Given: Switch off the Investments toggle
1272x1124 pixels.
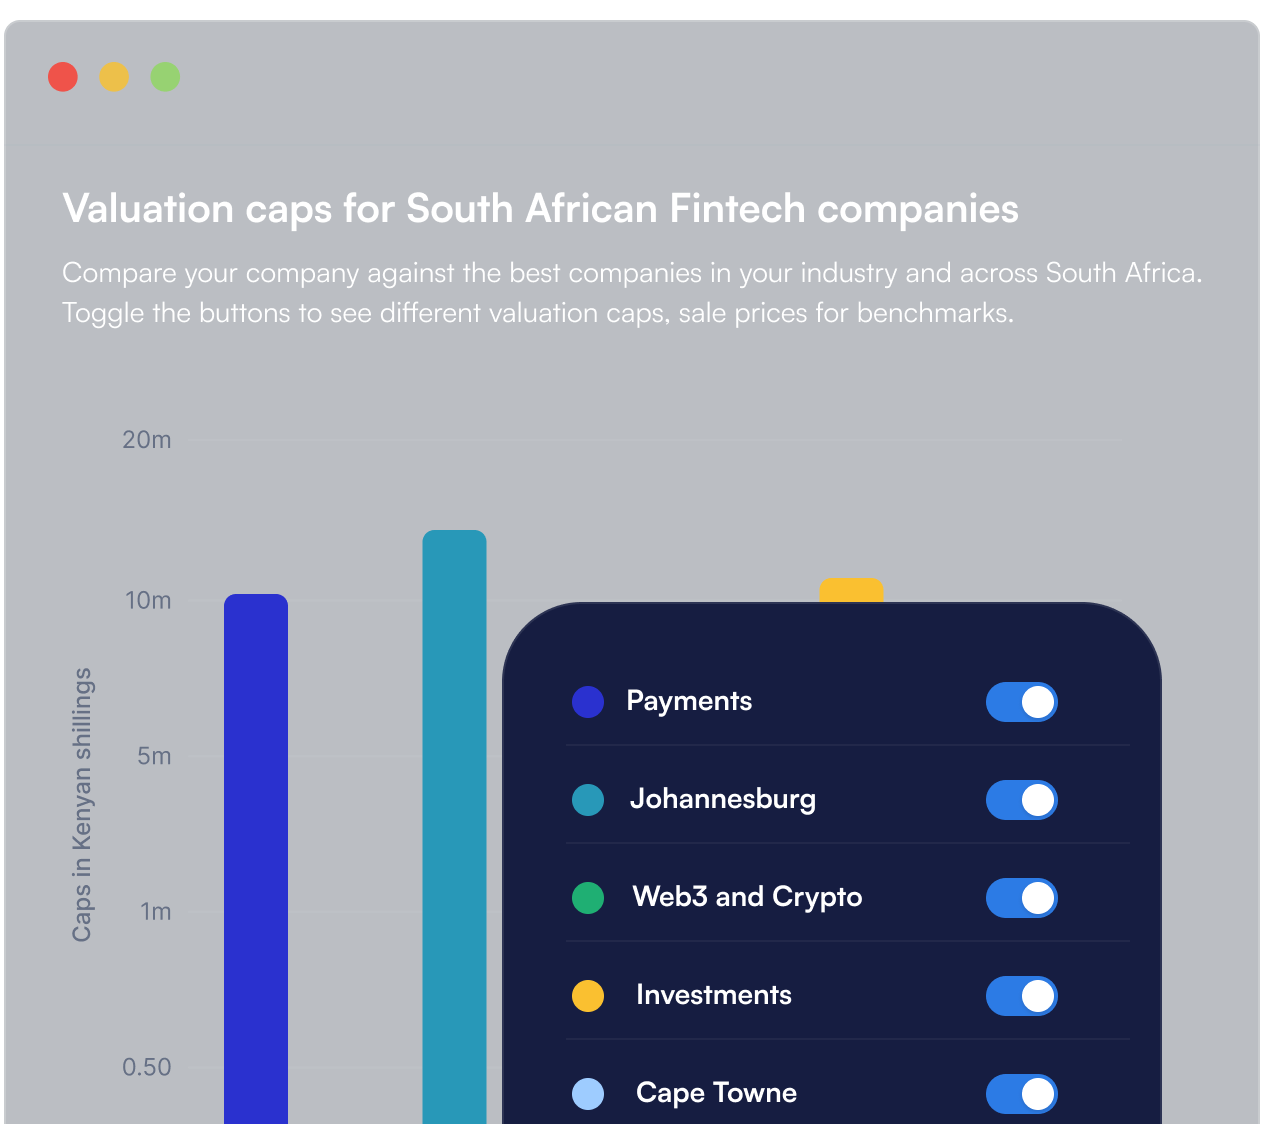Looking at the screenshot, I should click(1021, 996).
